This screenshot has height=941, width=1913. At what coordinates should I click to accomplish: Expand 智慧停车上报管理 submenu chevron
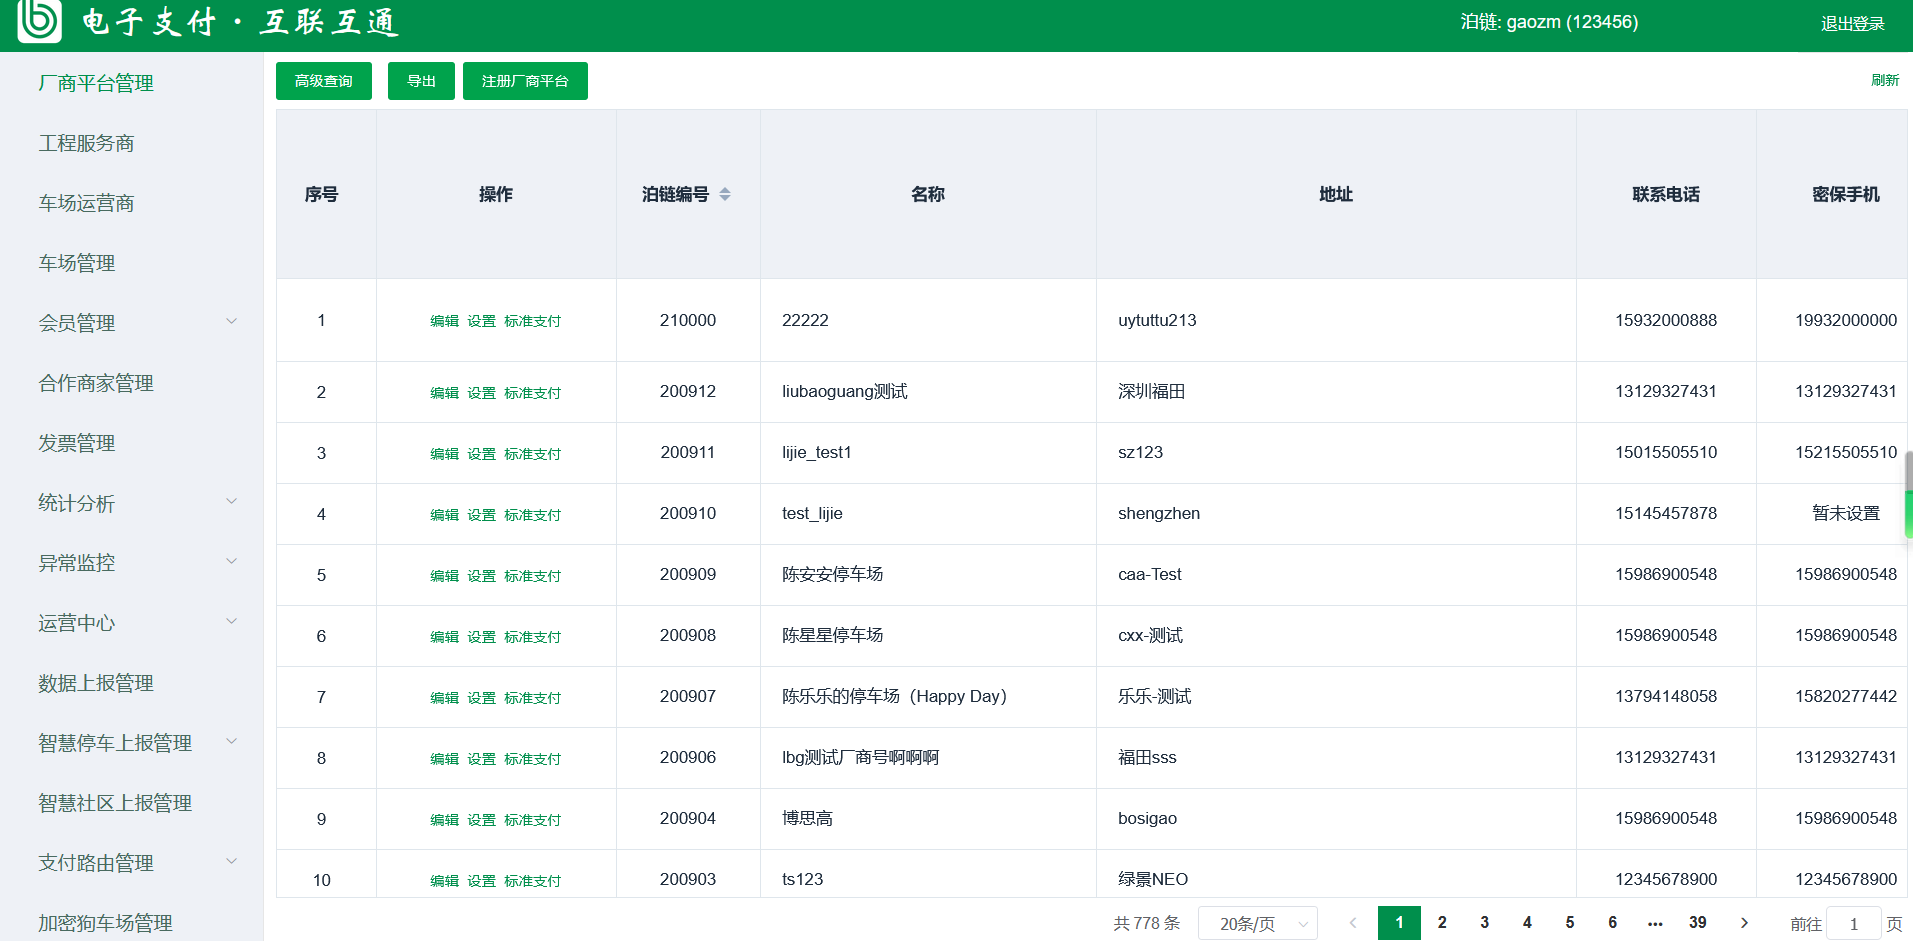pos(232,741)
